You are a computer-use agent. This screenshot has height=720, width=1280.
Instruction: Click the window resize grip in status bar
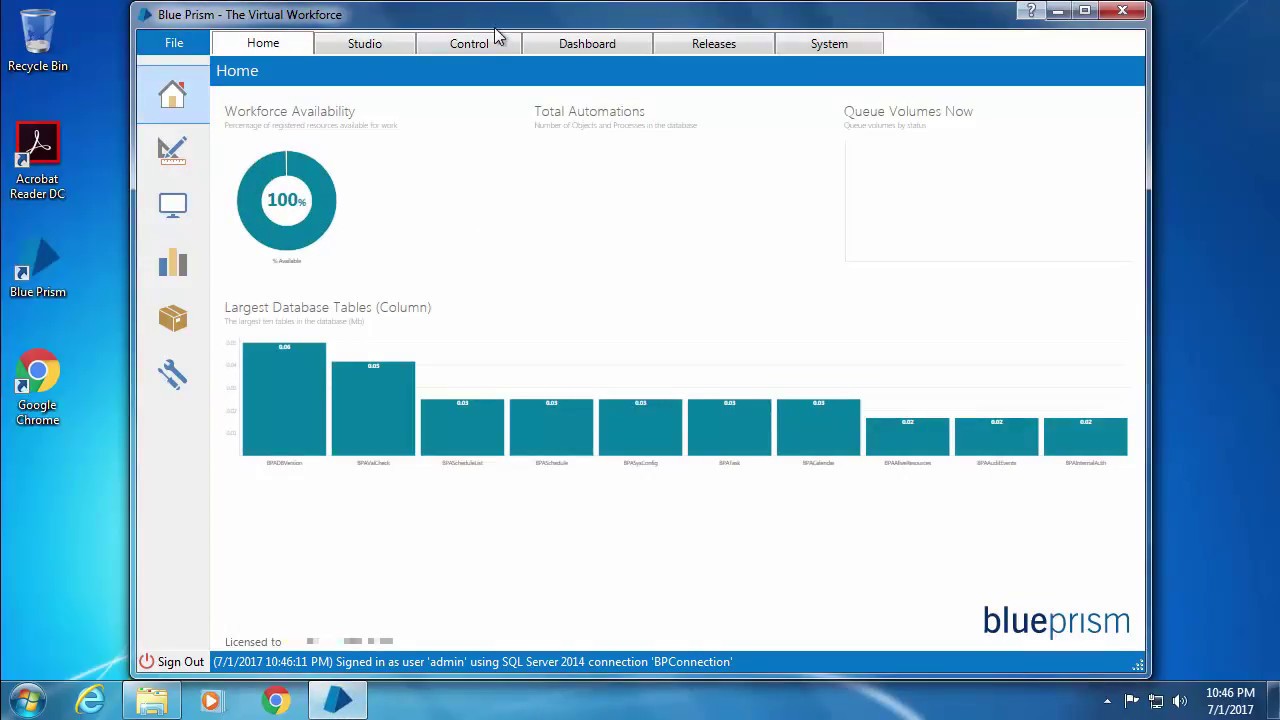tap(1137, 665)
